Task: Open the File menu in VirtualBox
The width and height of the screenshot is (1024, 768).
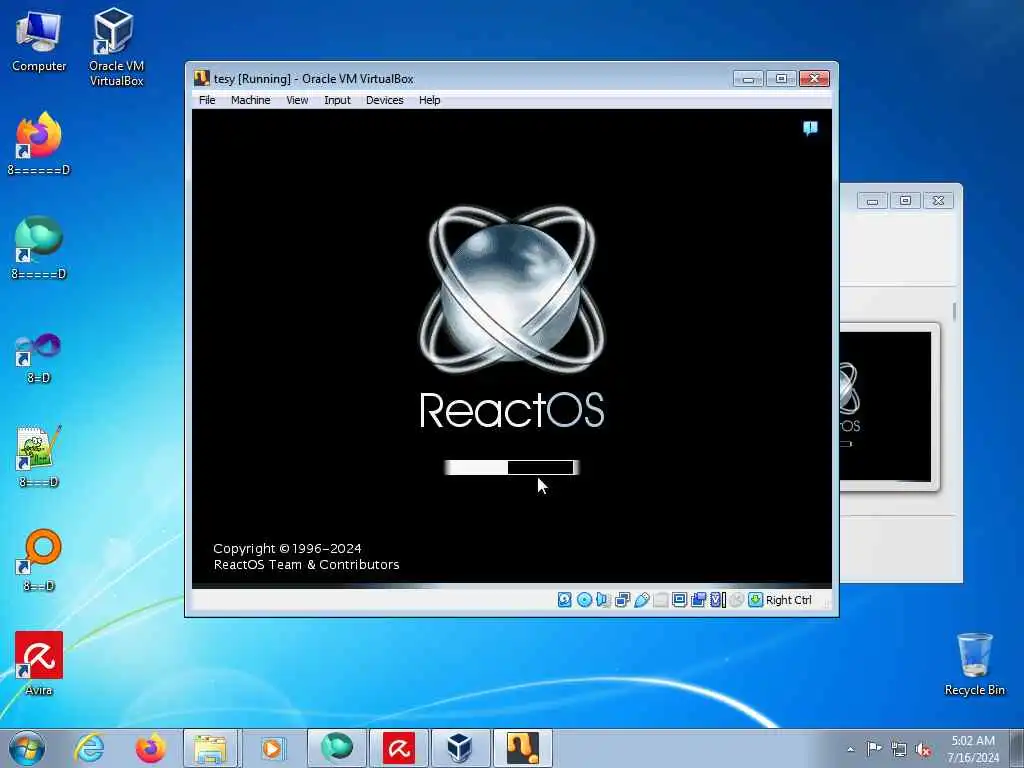Action: (x=207, y=100)
